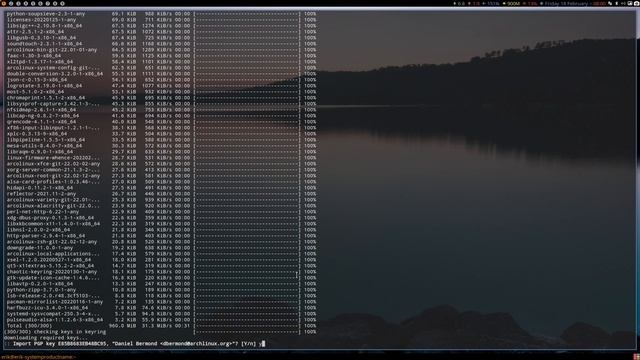Screen dimensions: 640x360
Task: Click the libpipeline package row
Action: [161, 140]
